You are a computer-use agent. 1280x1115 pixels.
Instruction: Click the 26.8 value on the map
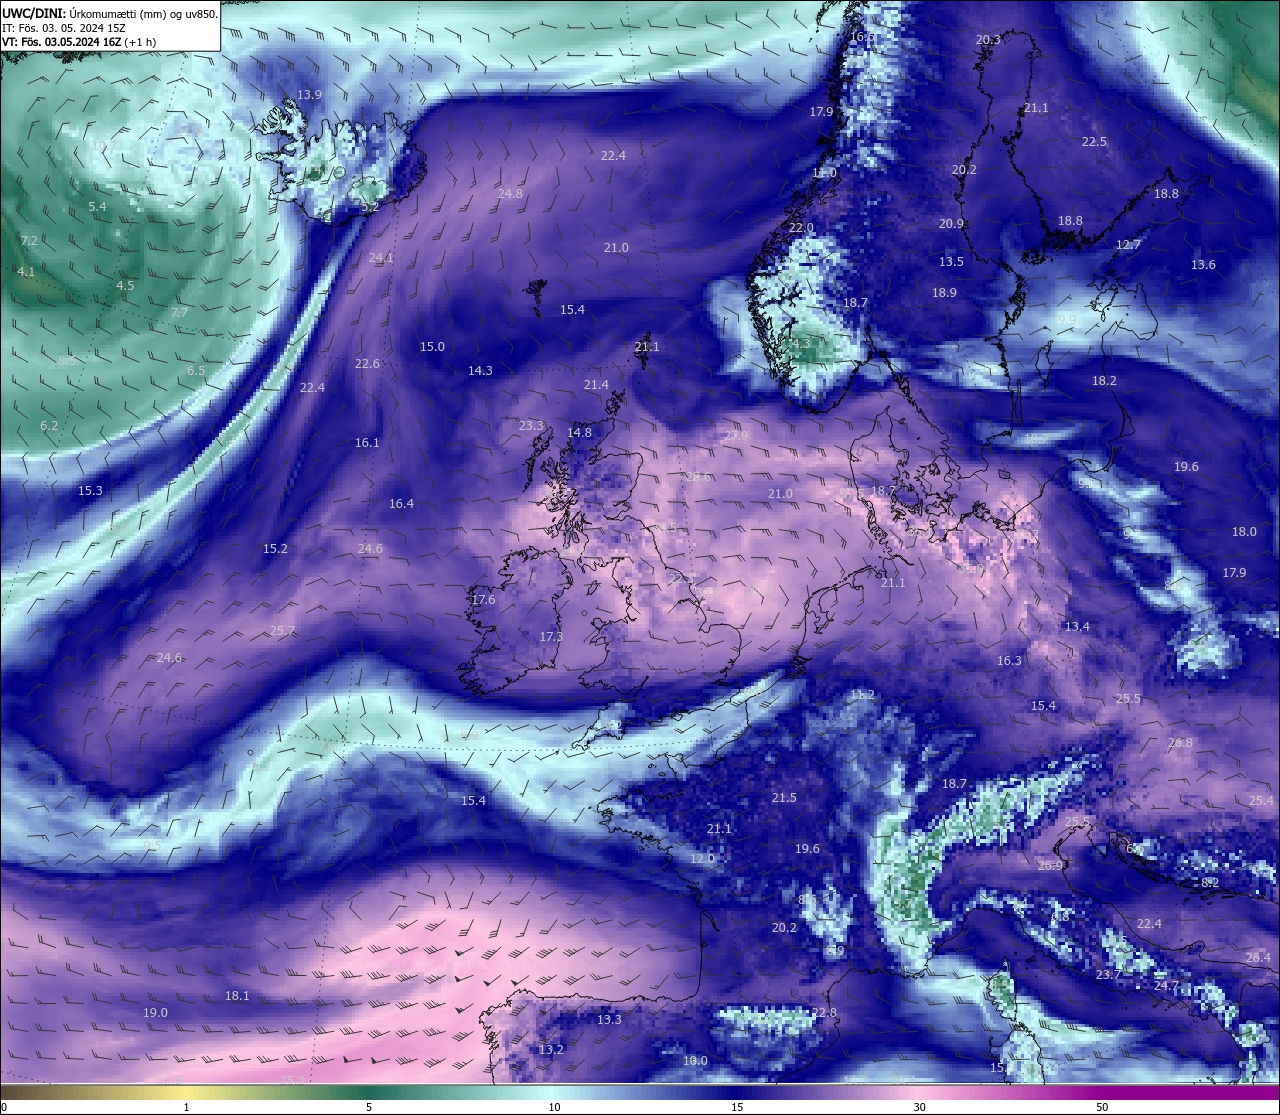[1180, 743]
